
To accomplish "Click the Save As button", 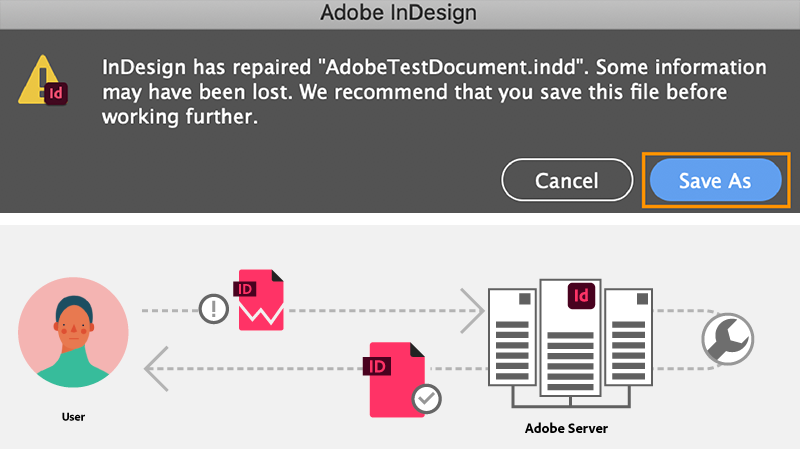I will pyautogui.click(x=715, y=180).
